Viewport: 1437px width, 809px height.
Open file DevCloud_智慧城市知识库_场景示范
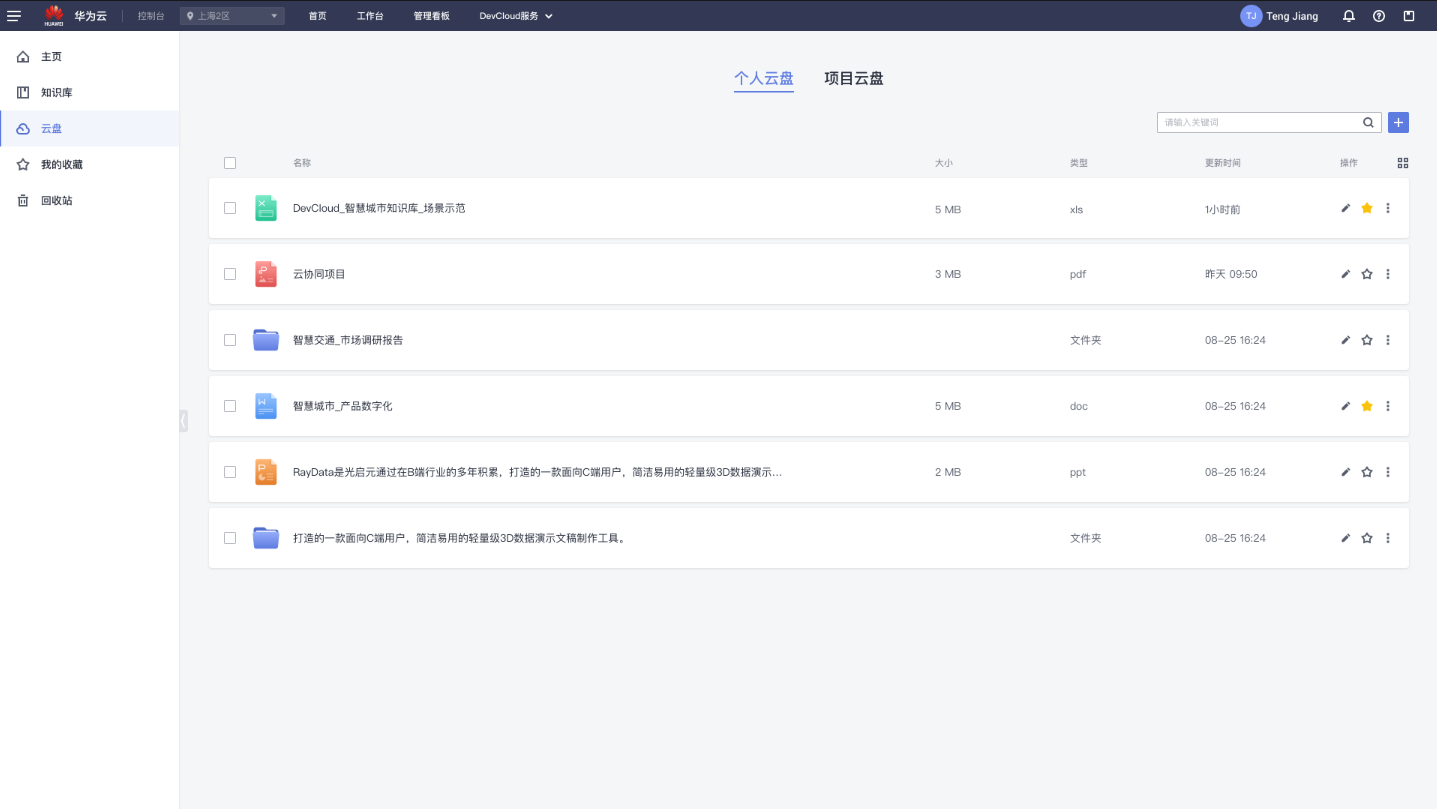point(379,208)
